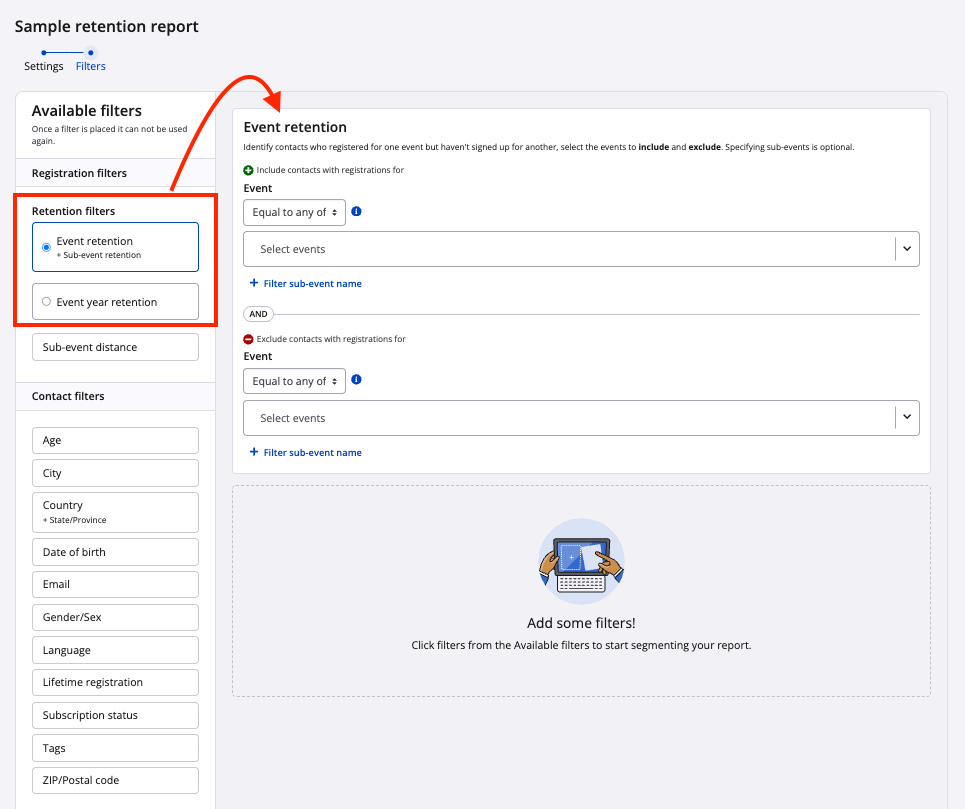Select the Event retention radio button

pyautogui.click(x=47, y=247)
